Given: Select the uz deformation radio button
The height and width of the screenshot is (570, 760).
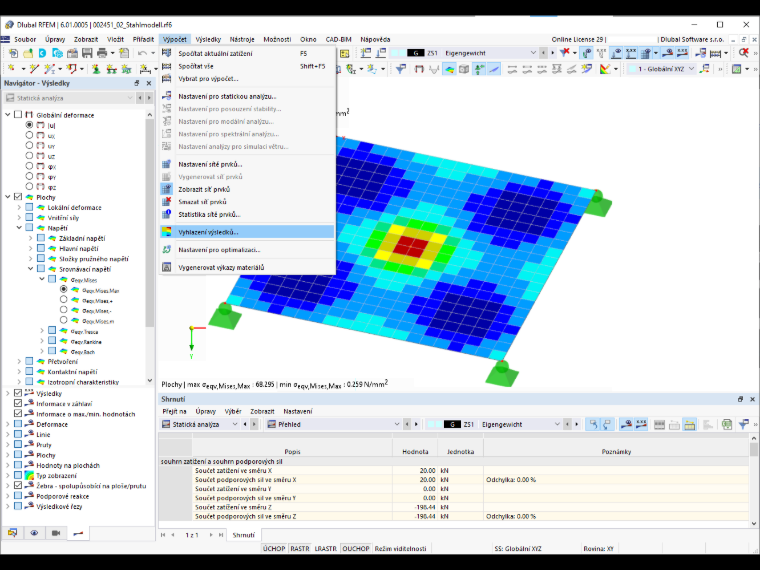Looking at the screenshot, I should tap(29, 156).
